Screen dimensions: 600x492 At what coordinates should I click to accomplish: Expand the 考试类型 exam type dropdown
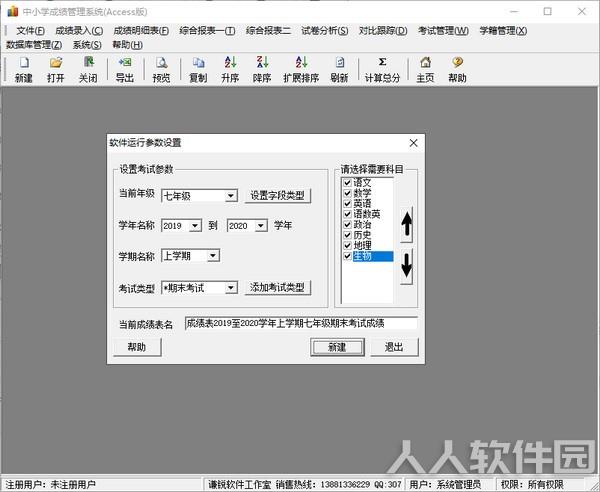coord(231,288)
